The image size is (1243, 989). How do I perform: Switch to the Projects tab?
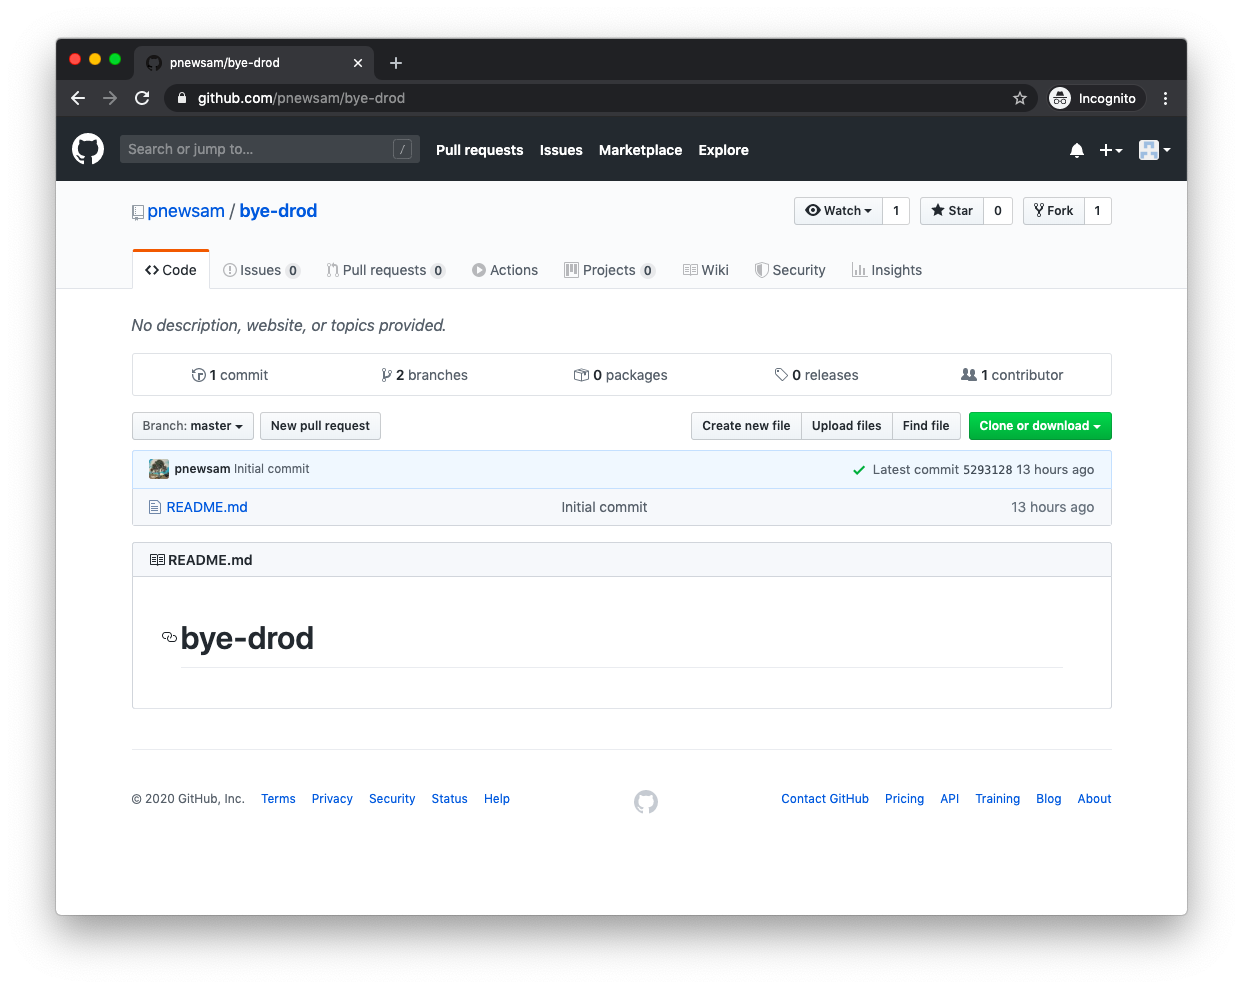610,270
